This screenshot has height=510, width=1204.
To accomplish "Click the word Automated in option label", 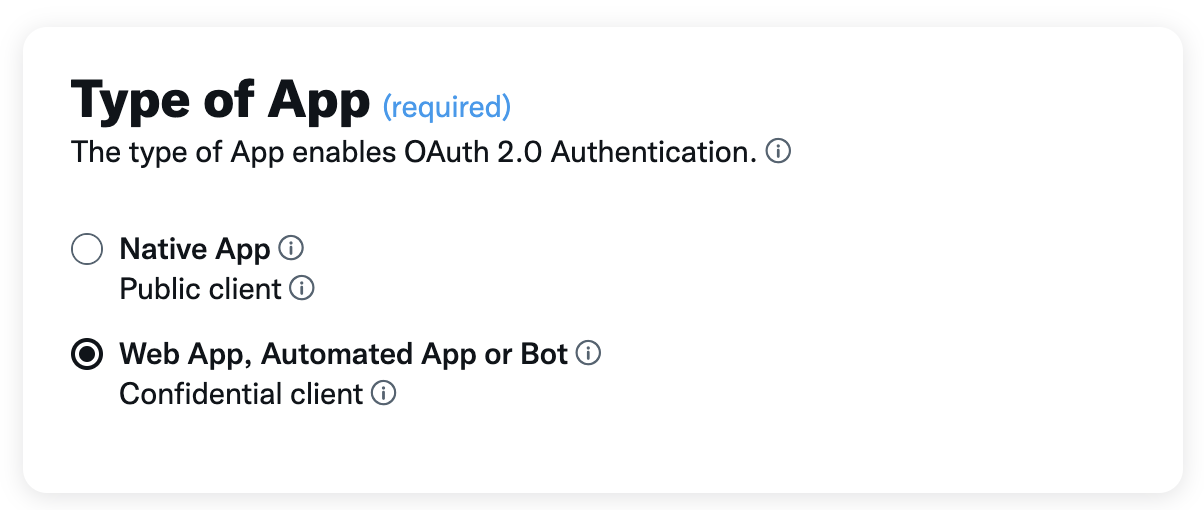I will click(x=324, y=354).
